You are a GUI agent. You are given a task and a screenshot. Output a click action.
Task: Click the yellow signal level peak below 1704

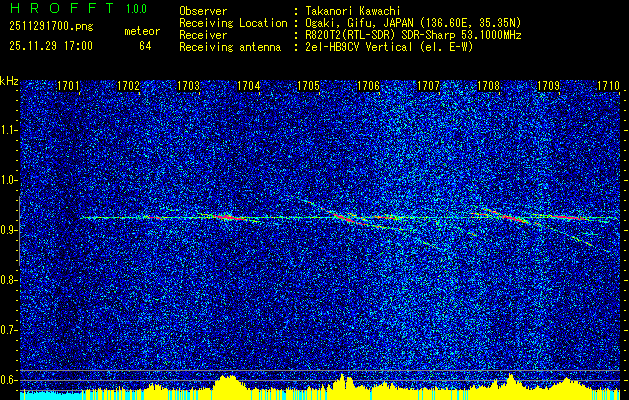tap(229, 386)
